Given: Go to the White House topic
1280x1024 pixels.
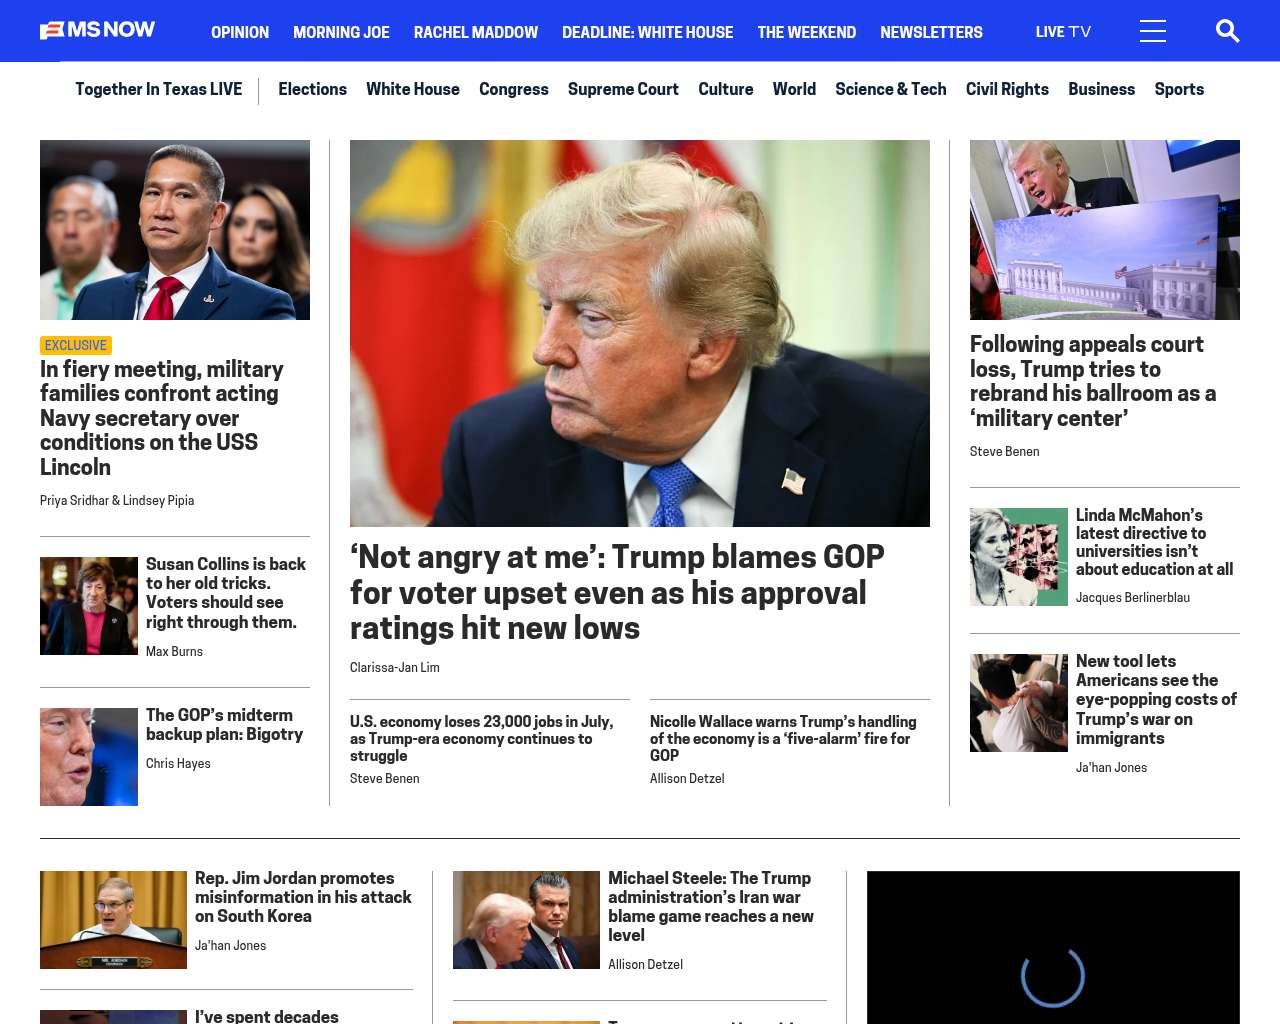Looking at the screenshot, I should [x=413, y=89].
